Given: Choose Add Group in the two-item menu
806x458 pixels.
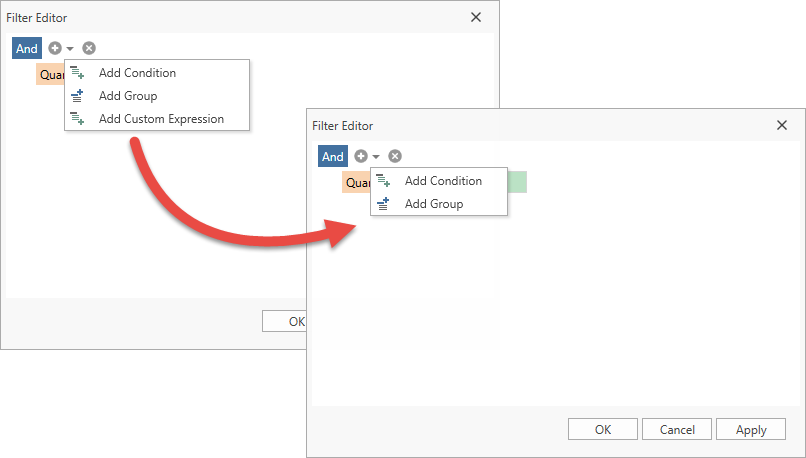Looking at the screenshot, I should pos(433,204).
